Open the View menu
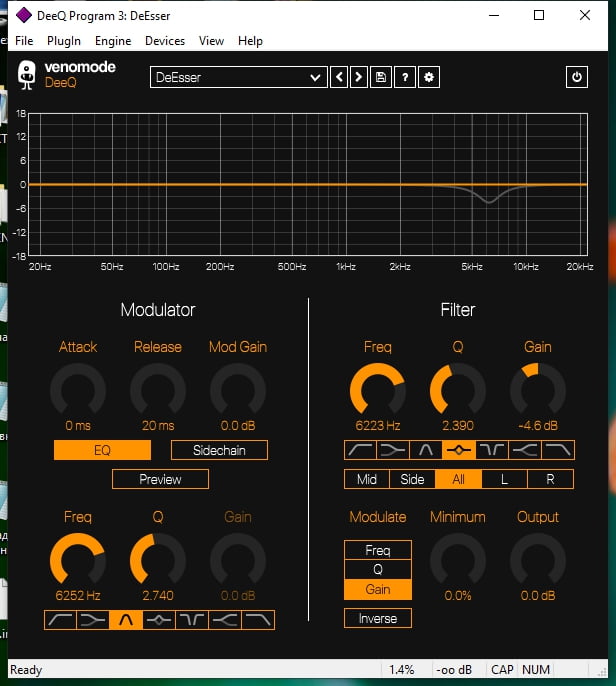616x686 pixels. [x=211, y=41]
